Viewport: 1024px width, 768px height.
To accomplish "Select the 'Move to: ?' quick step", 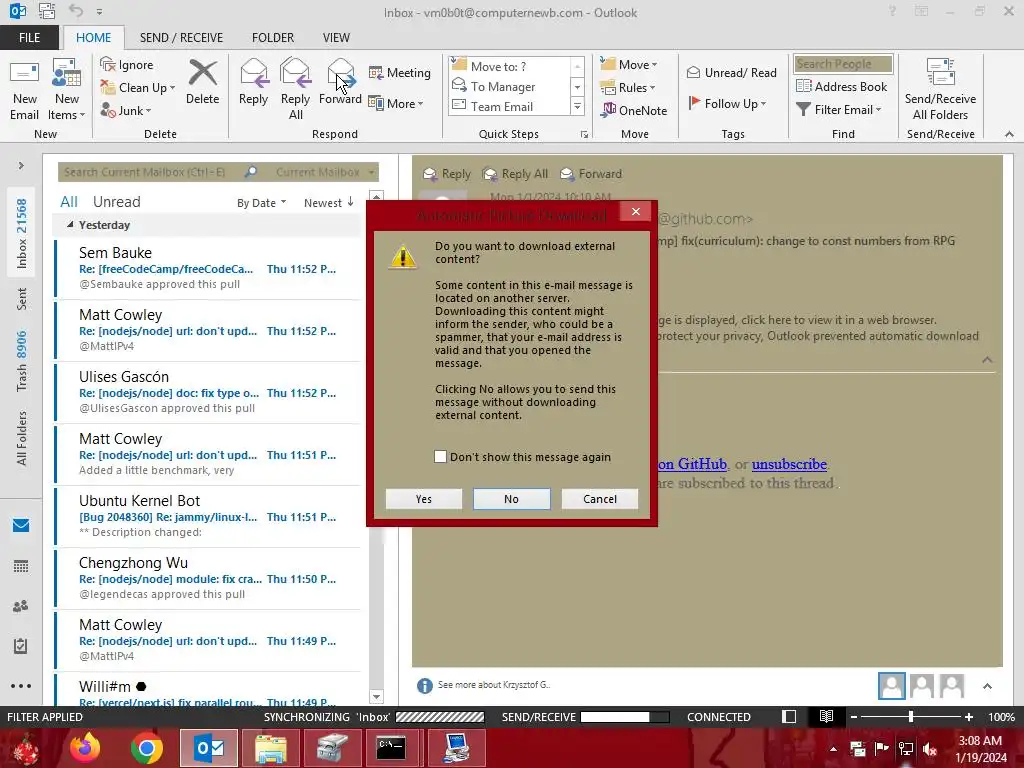I will 509,66.
